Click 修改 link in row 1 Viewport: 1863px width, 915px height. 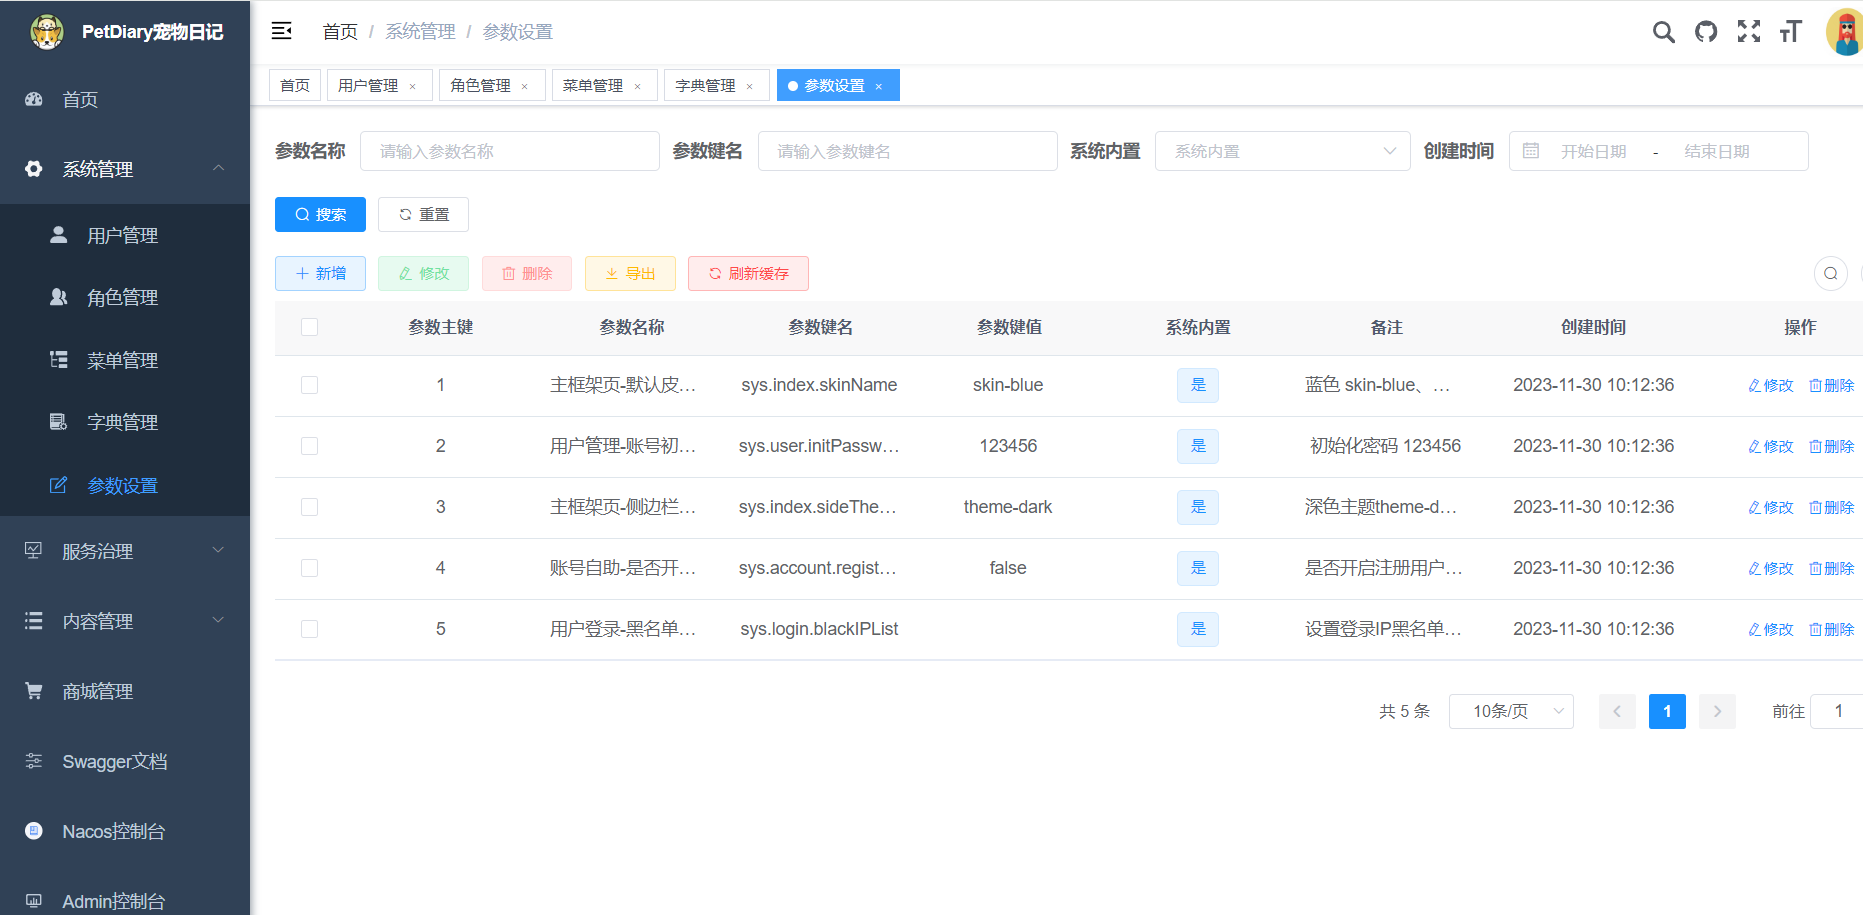tap(1771, 385)
